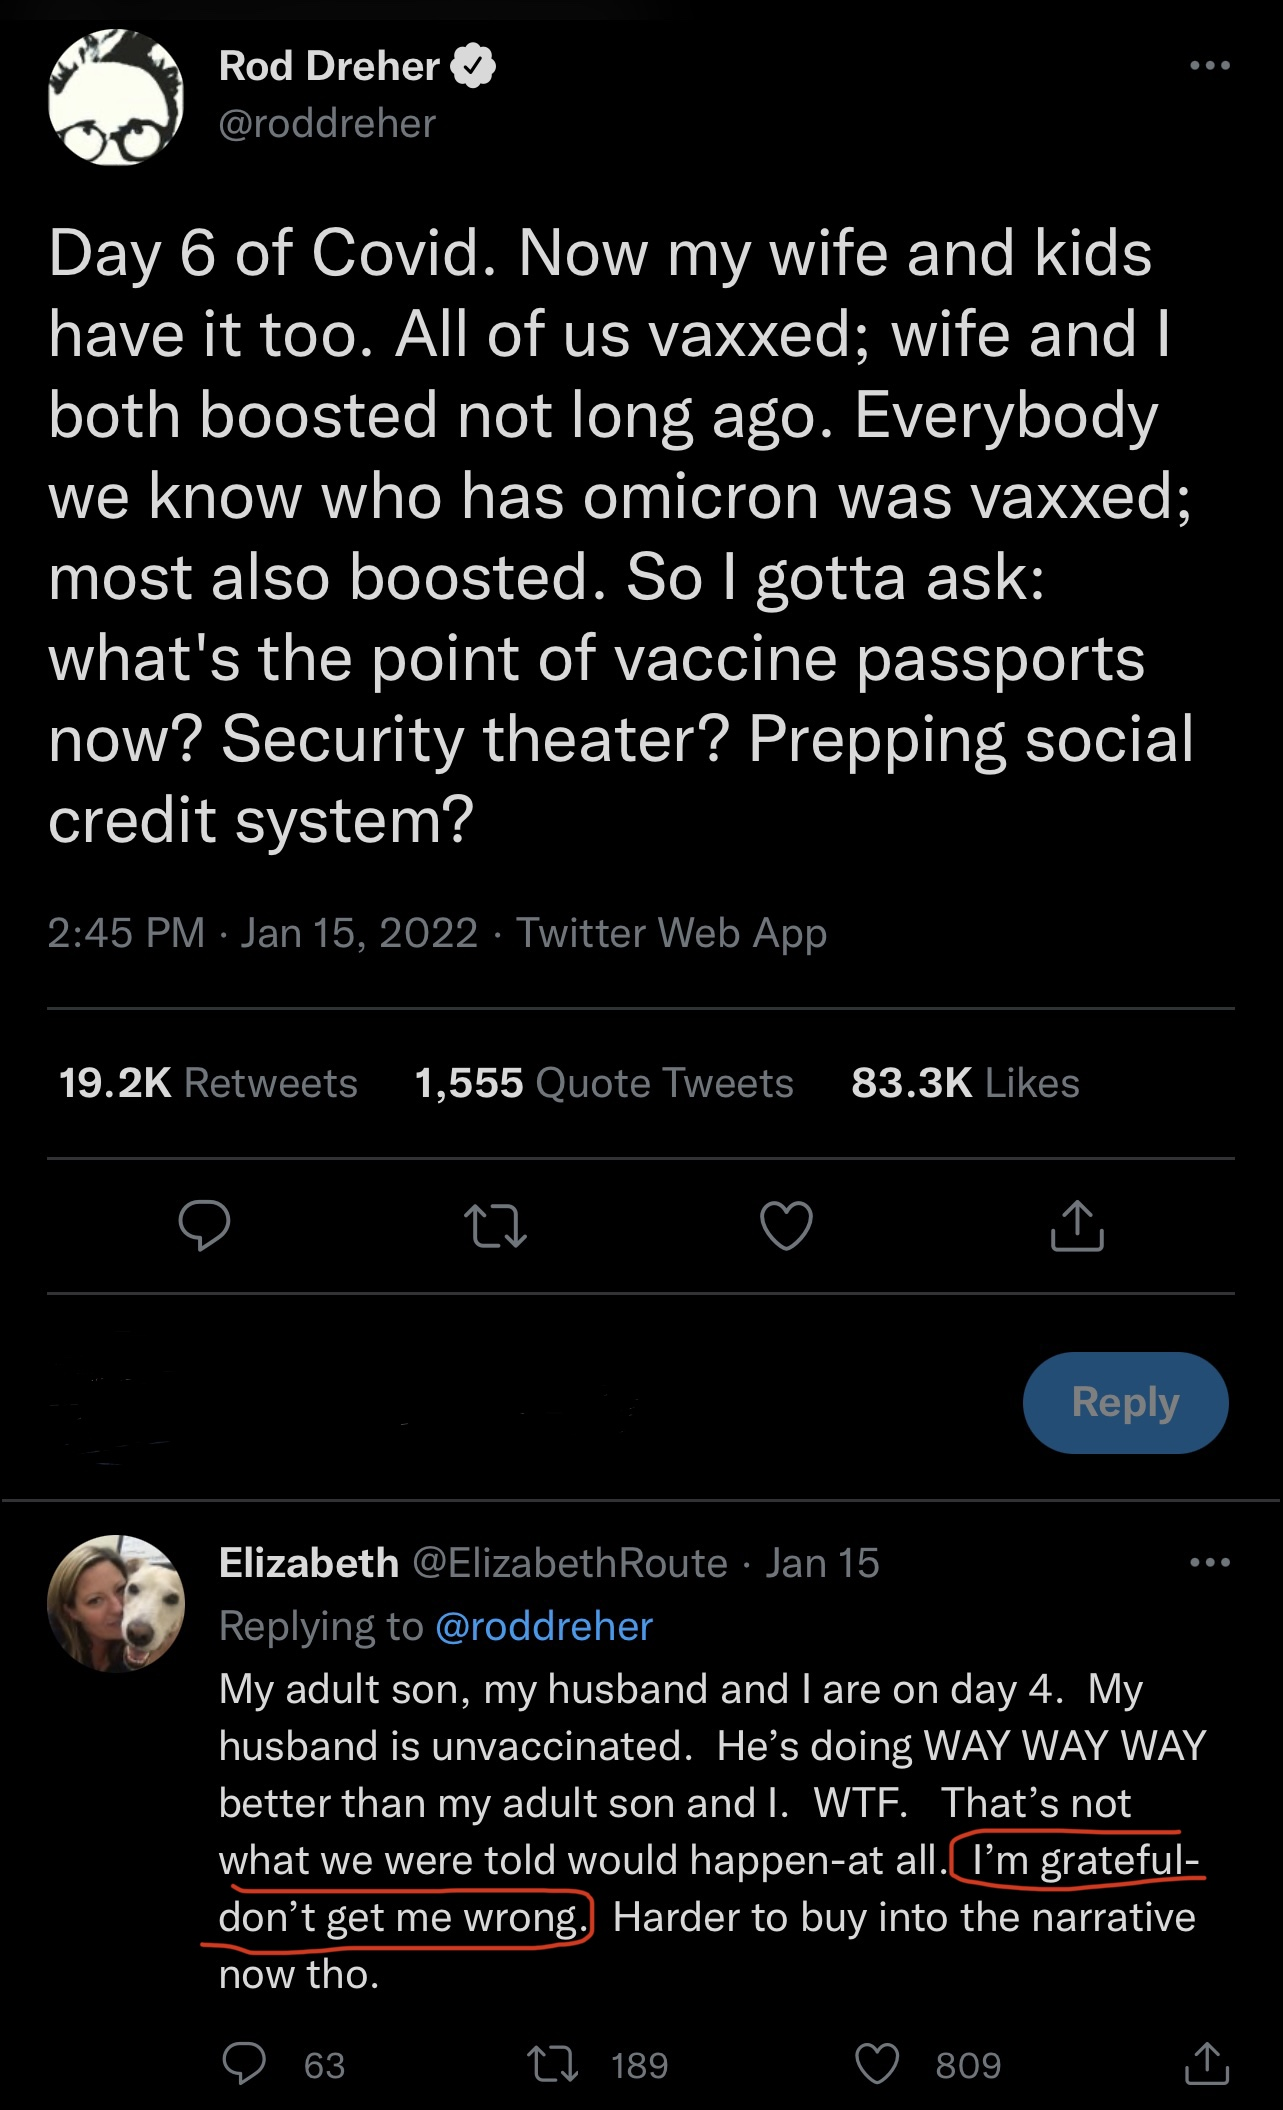View the 1,555 Quote Tweets
Screen dimensions: 1283x2110
tap(603, 1083)
